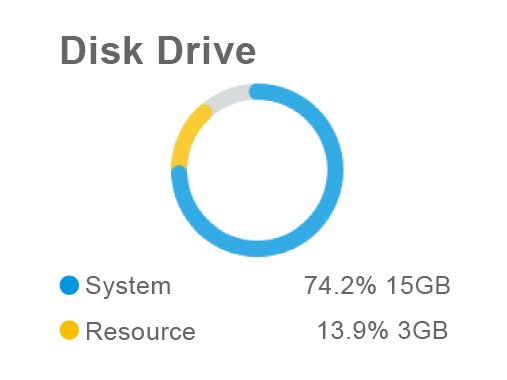
Task: Select the blue System arc of donut chart
Action: [335, 170]
